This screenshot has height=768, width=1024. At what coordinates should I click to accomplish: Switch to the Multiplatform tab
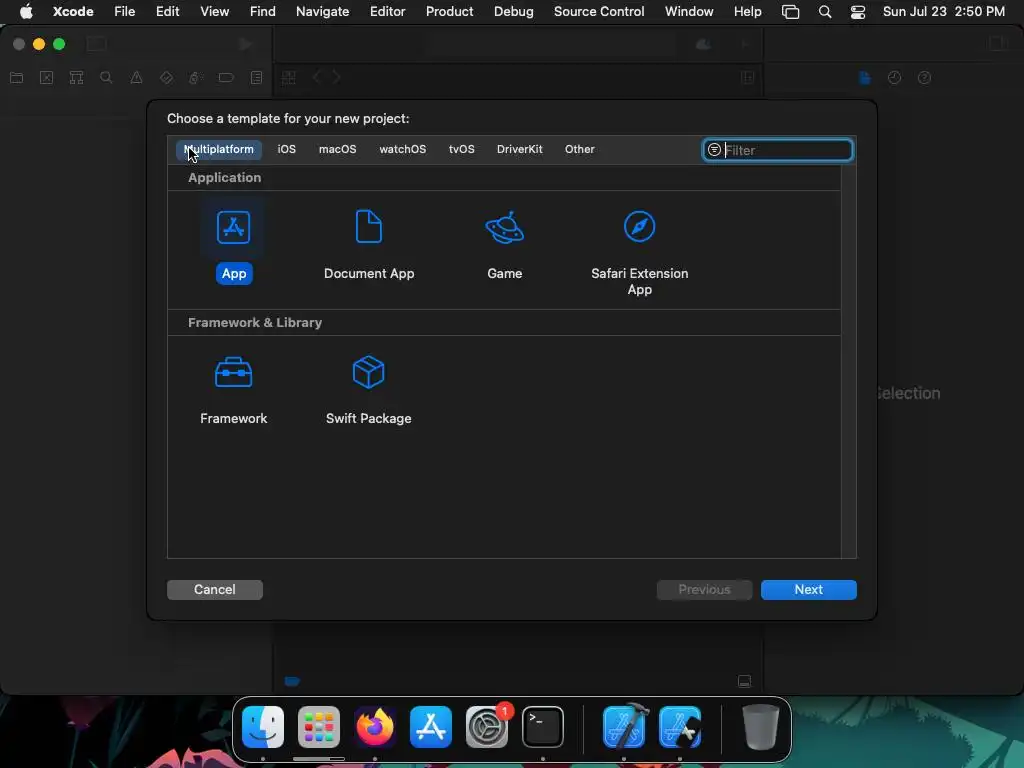(219, 150)
